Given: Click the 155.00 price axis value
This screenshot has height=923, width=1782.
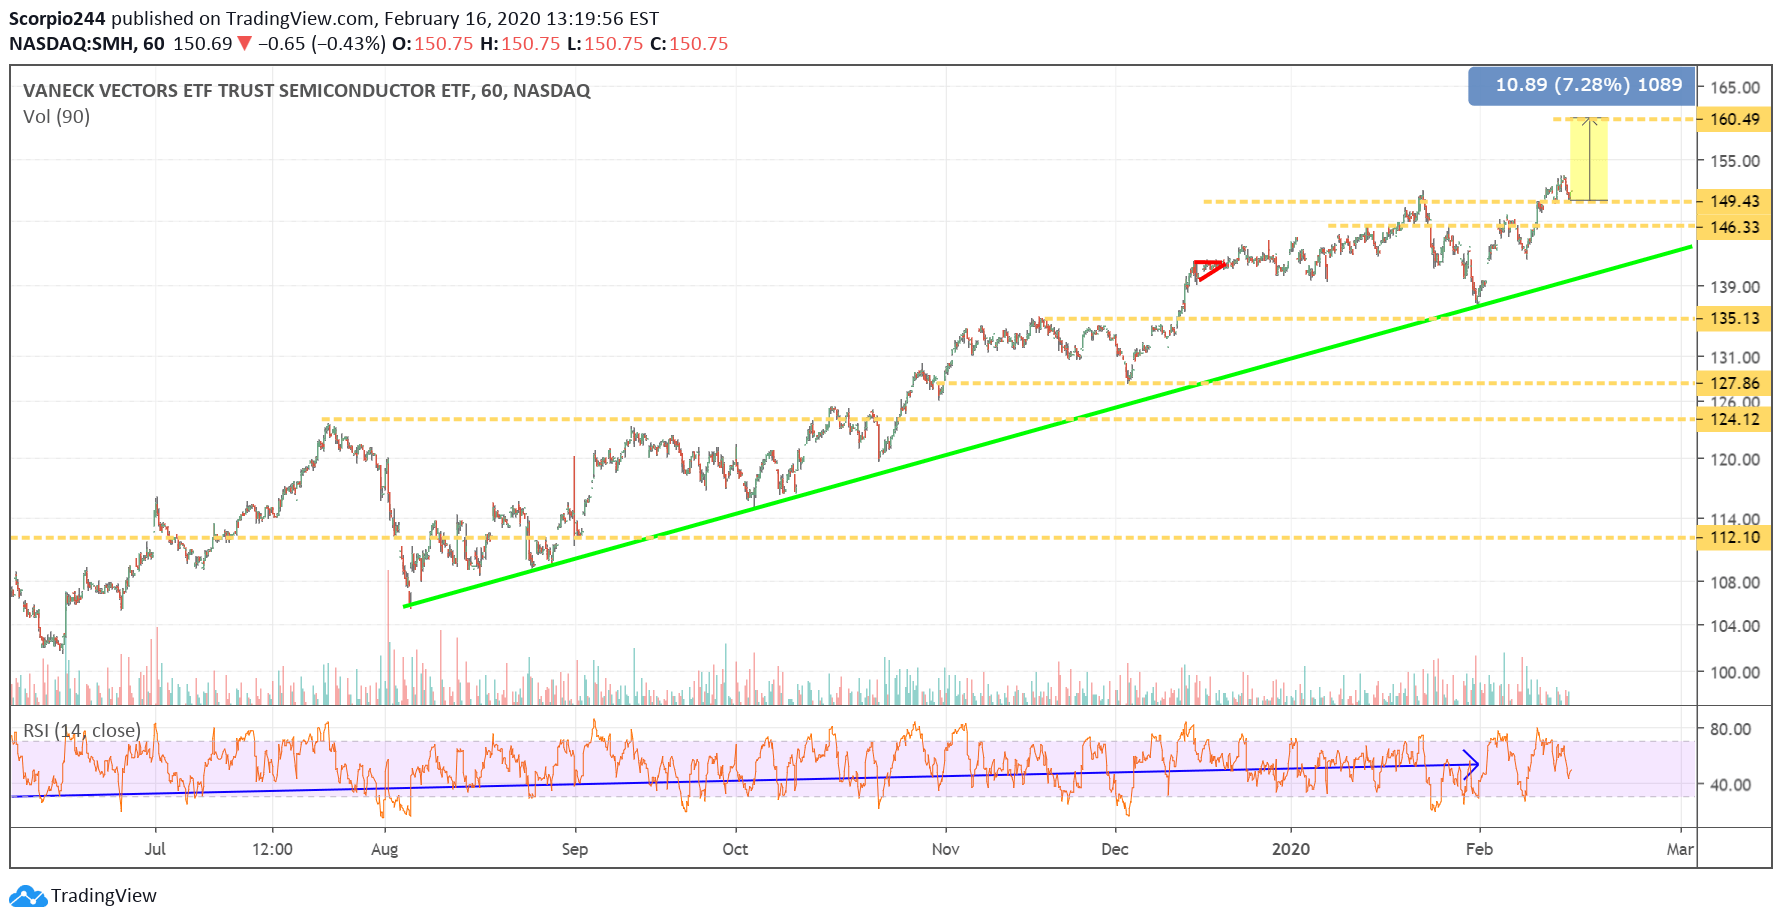Looking at the screenshot, I should click(x=1735, y=160).
